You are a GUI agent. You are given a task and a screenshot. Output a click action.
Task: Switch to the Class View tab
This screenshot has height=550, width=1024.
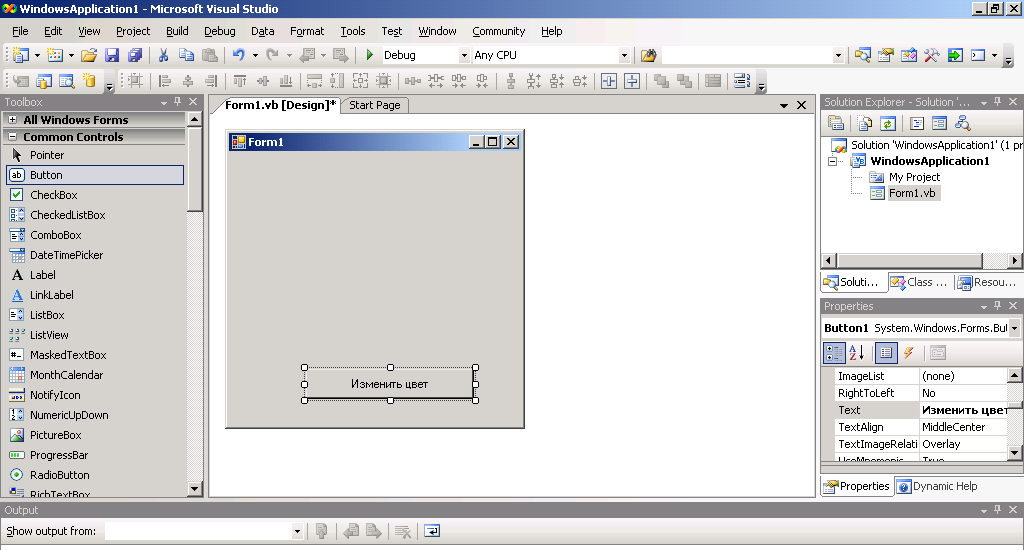coord(920,282)
